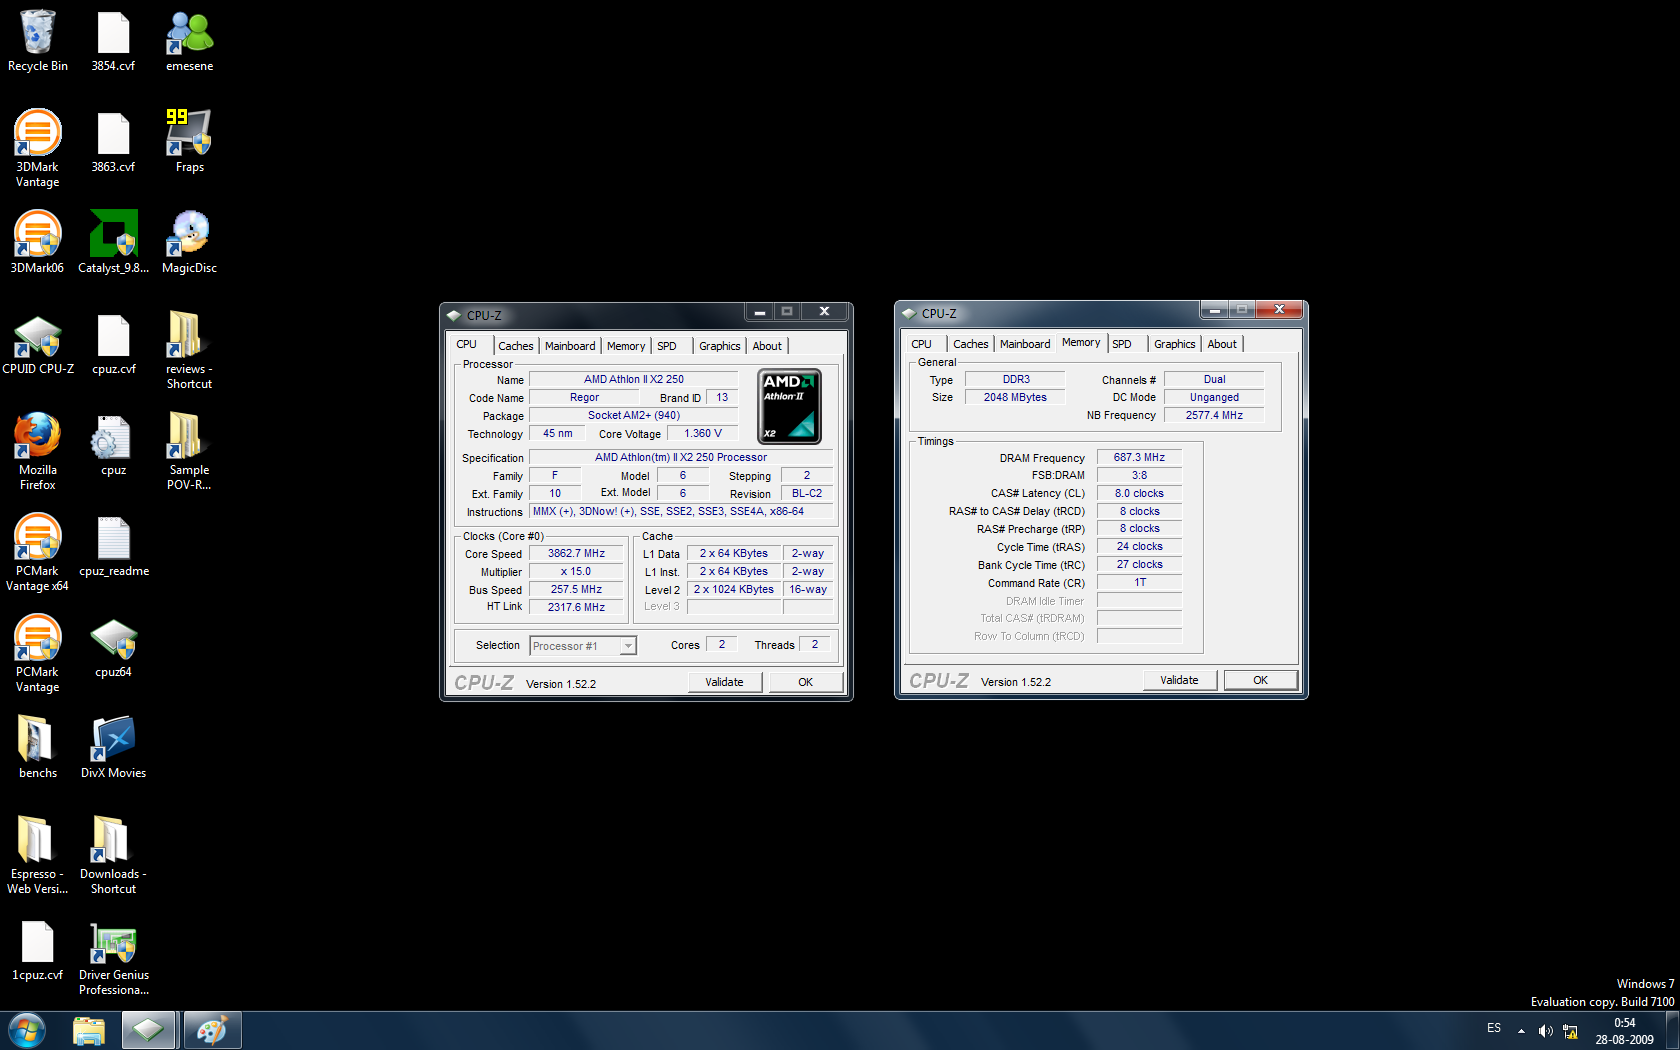1680x1050 pixels.
Task: Switch to Caches tab in left CPU-Z
Action: [516, 346]
